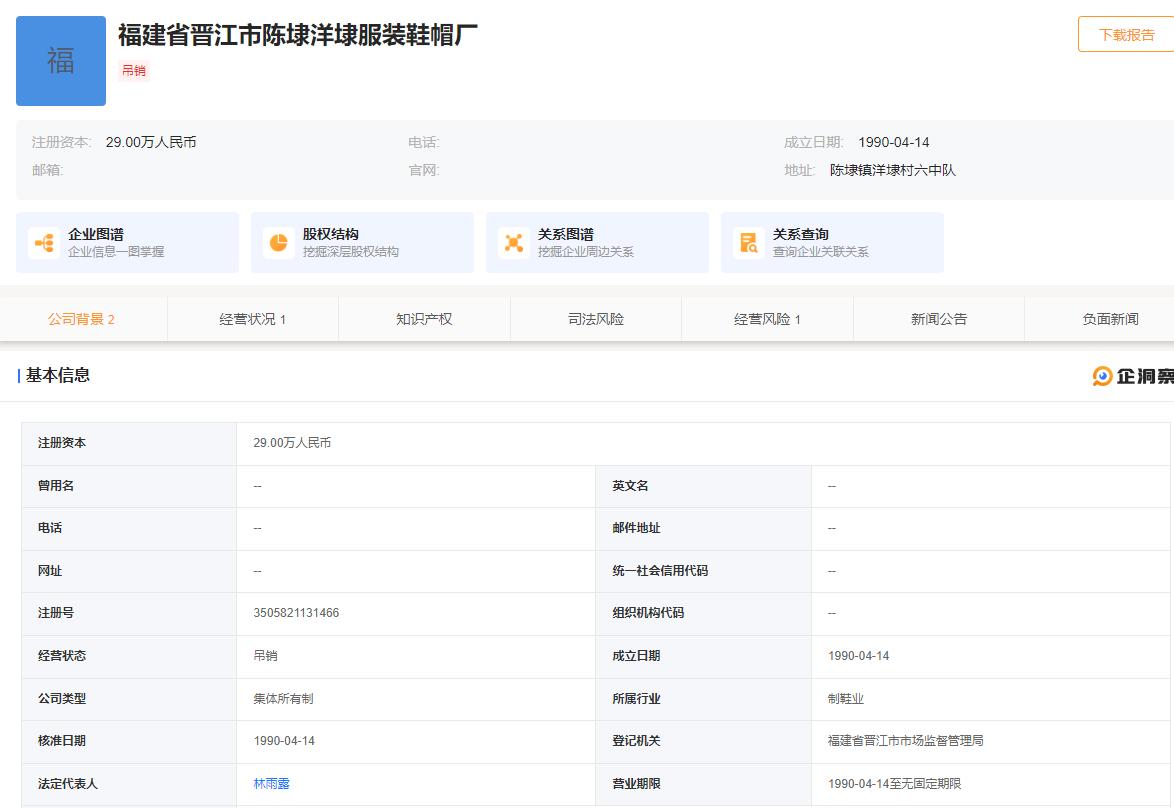Select the 股权结构 pie chart icon
Screen dimensions: 1174x808
276,242
